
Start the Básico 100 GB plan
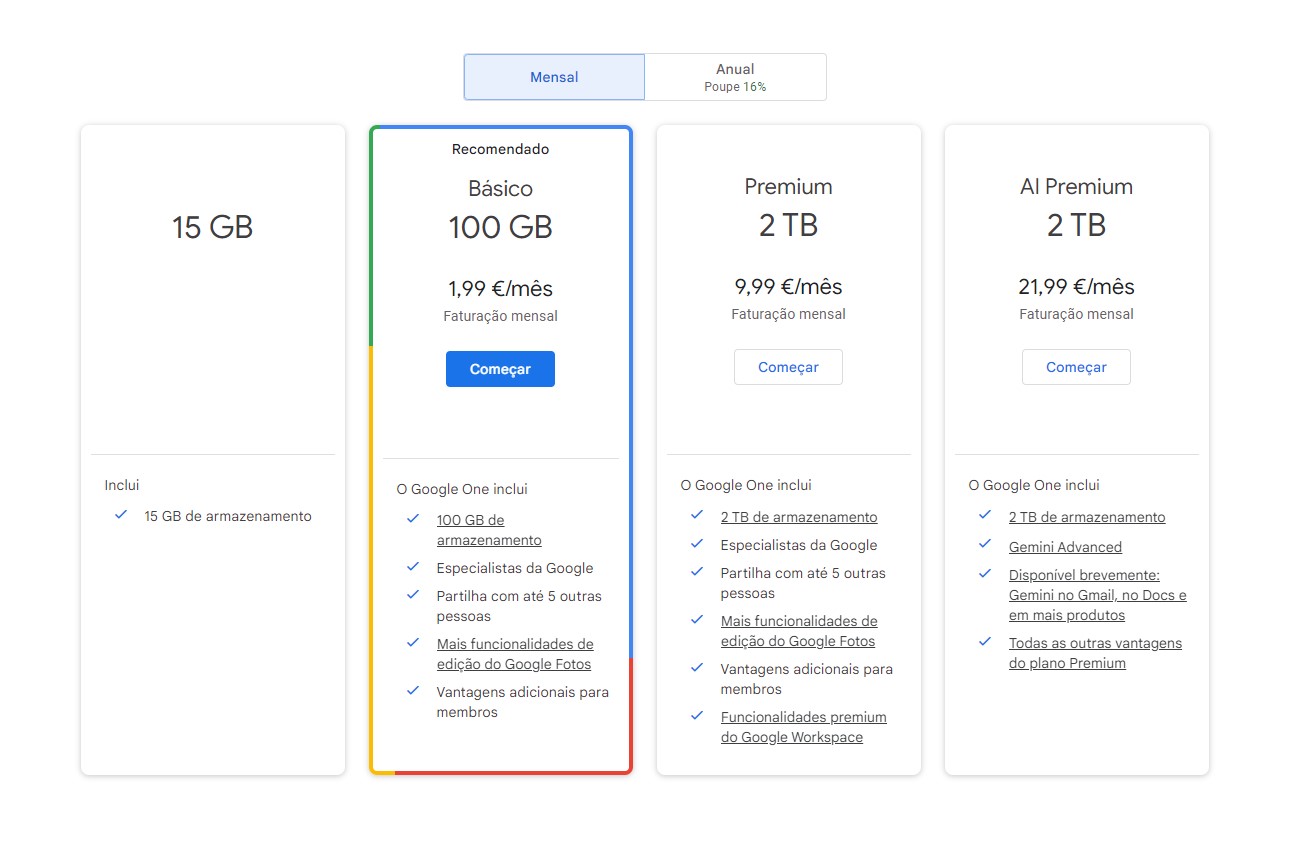tap(500, 369)
